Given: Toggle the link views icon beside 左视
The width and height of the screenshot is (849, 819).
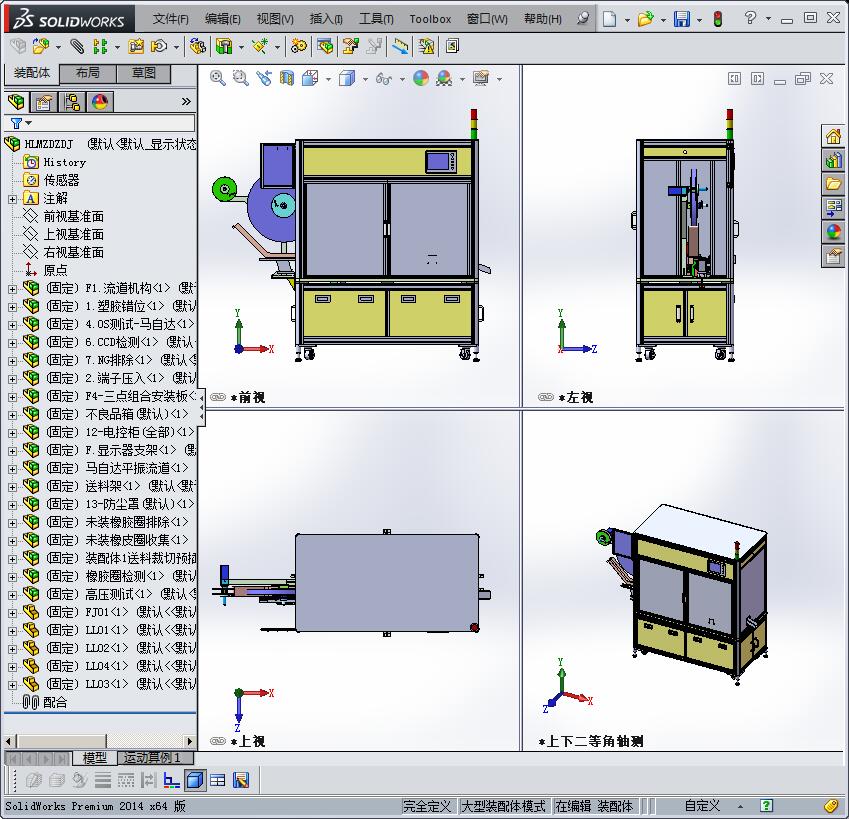Looking at the screenshot, I should point(546,397).
